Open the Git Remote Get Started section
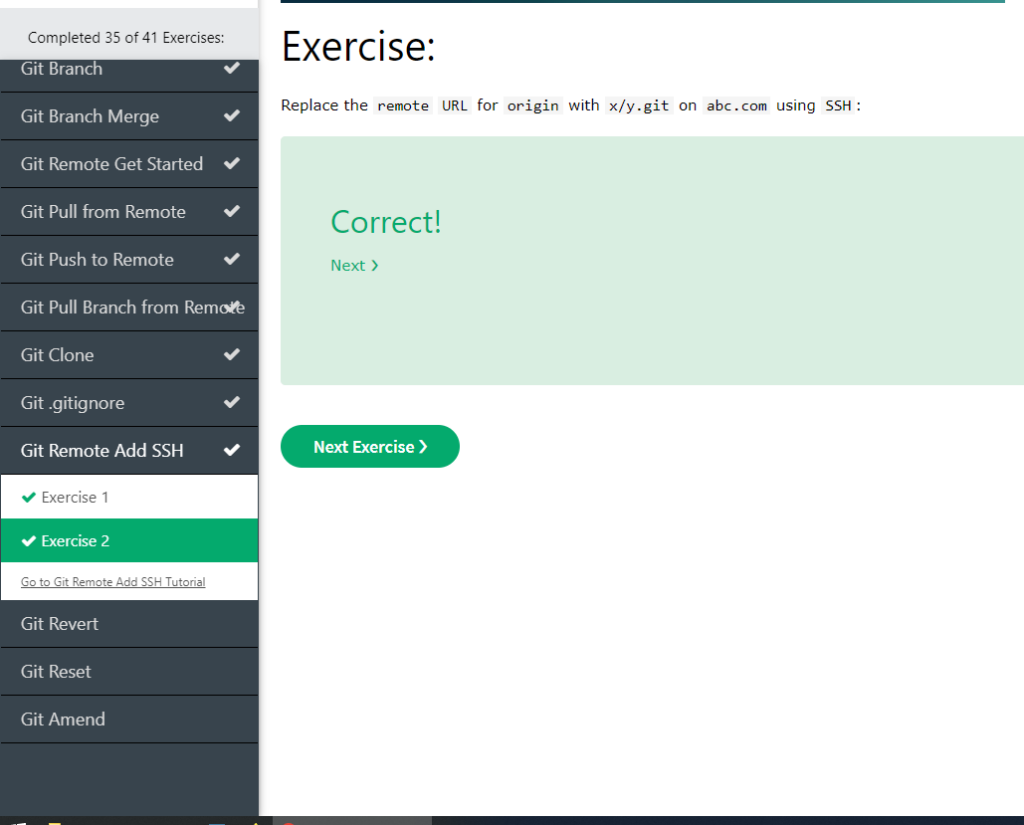The image size is (1024, 825). click(x=129, y=164)
